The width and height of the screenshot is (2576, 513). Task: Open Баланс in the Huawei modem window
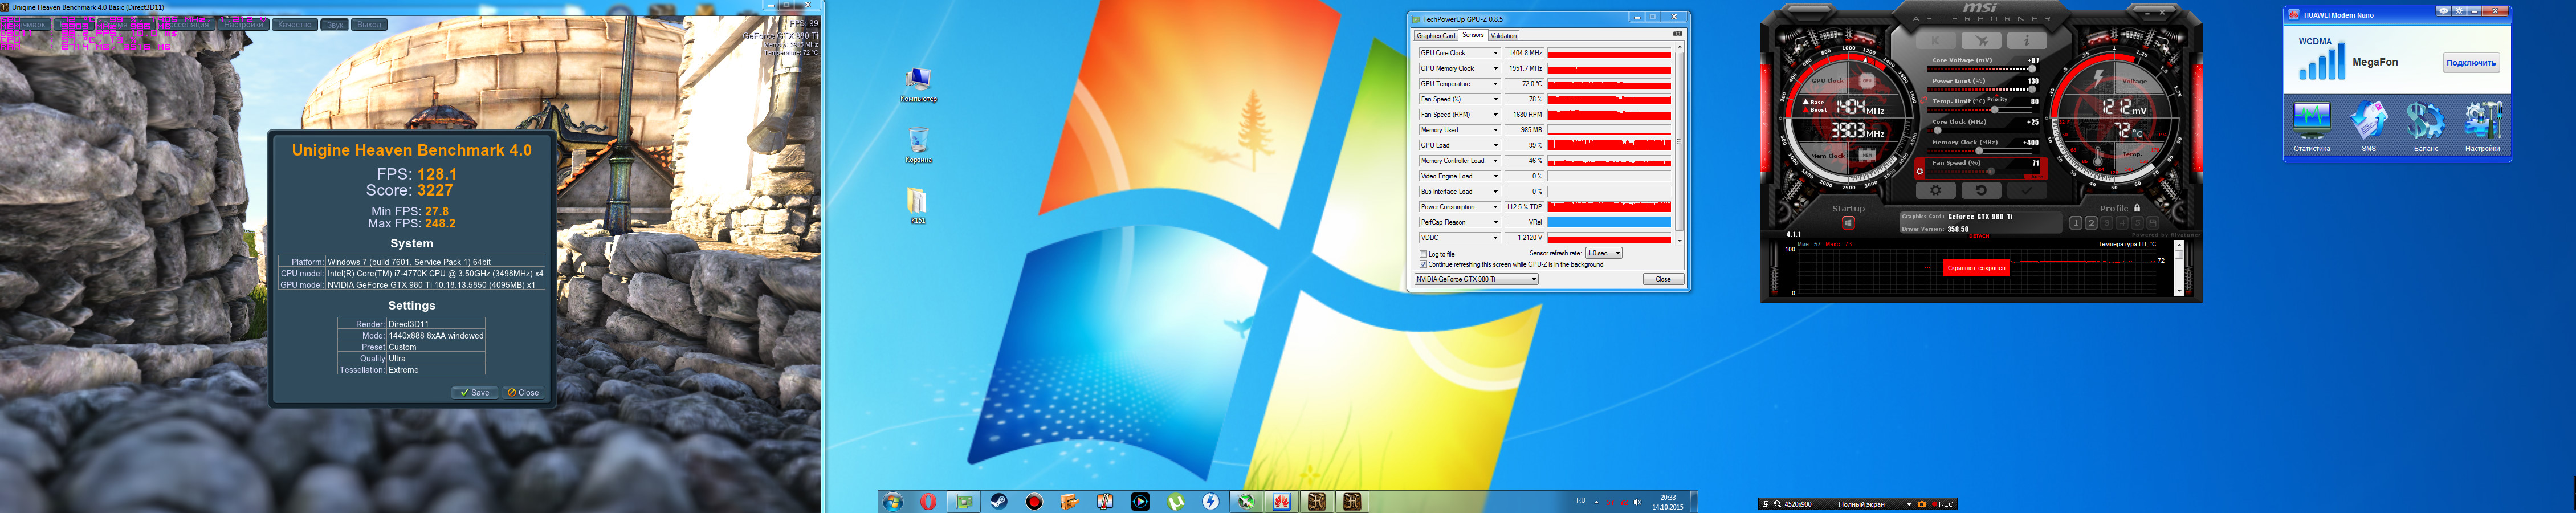(2426, 127)
